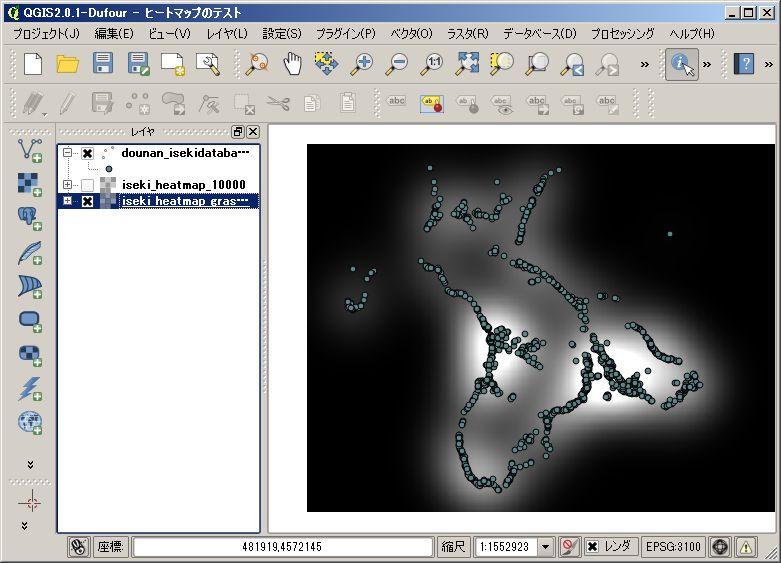The height and width of the screenshot is (563, 781).
Task: Enable visibility of iseki_heatmap_10000 layer
Action: (87, 185)
